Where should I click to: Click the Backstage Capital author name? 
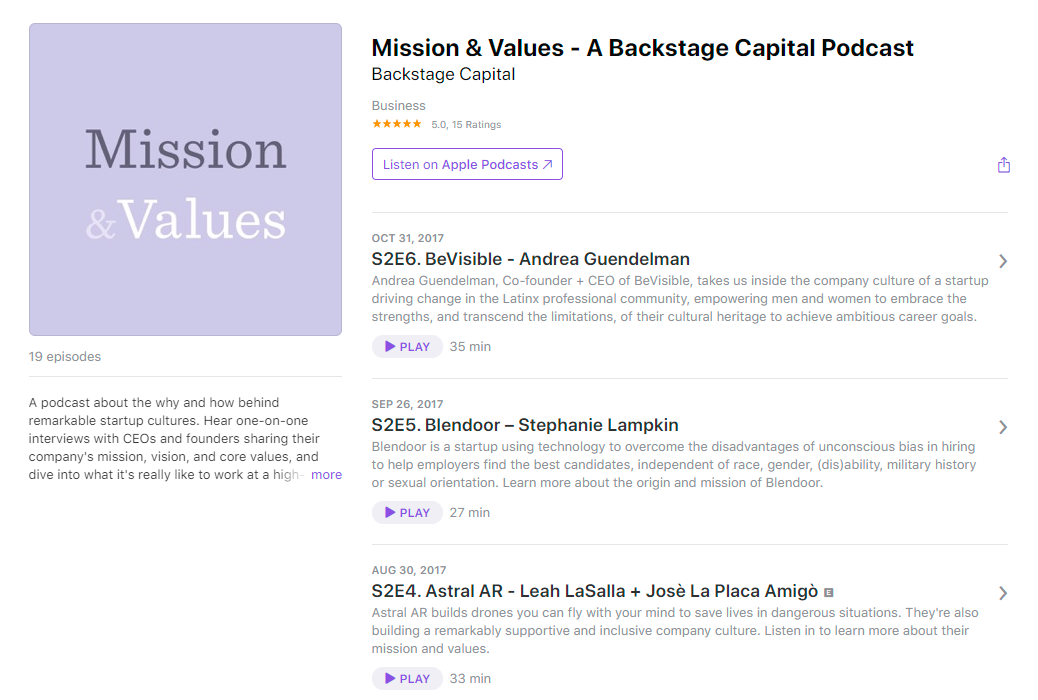pos(443,74)
